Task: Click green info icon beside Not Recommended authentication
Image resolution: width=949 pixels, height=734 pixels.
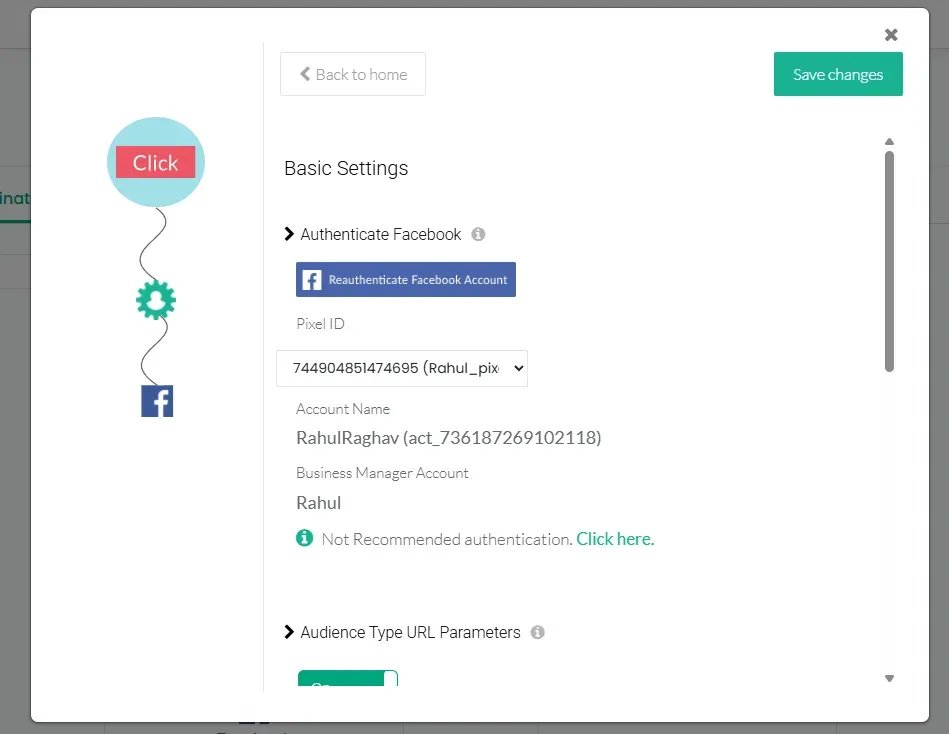Action: tap(304, 537)
